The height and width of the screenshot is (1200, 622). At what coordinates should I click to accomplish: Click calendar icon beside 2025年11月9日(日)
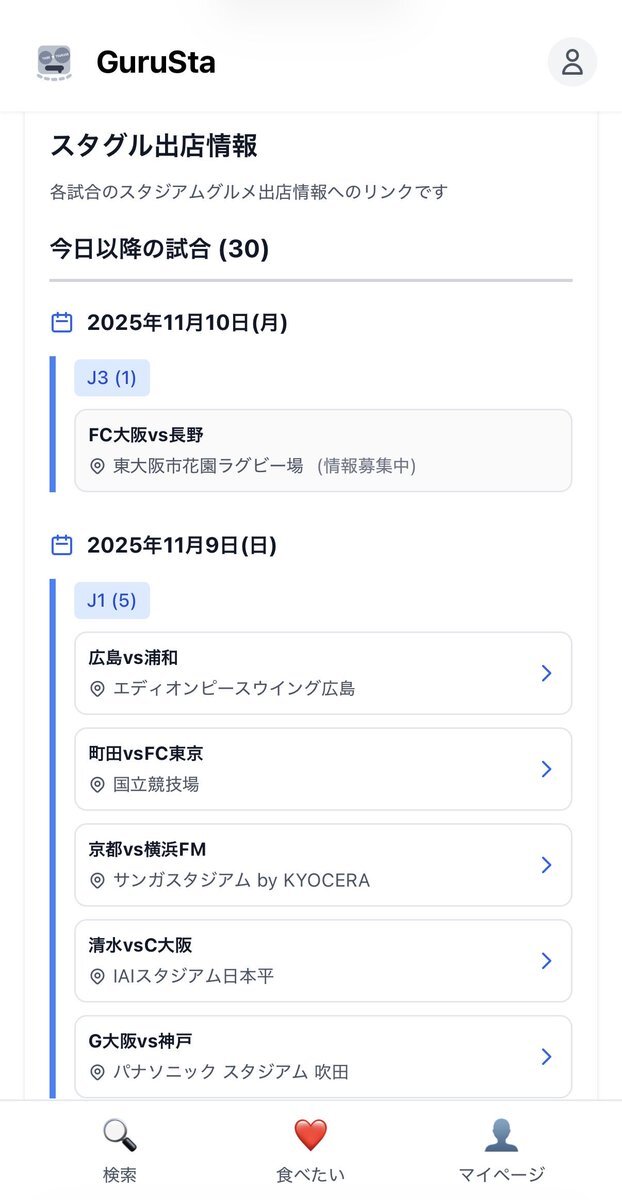pos(62,545)
